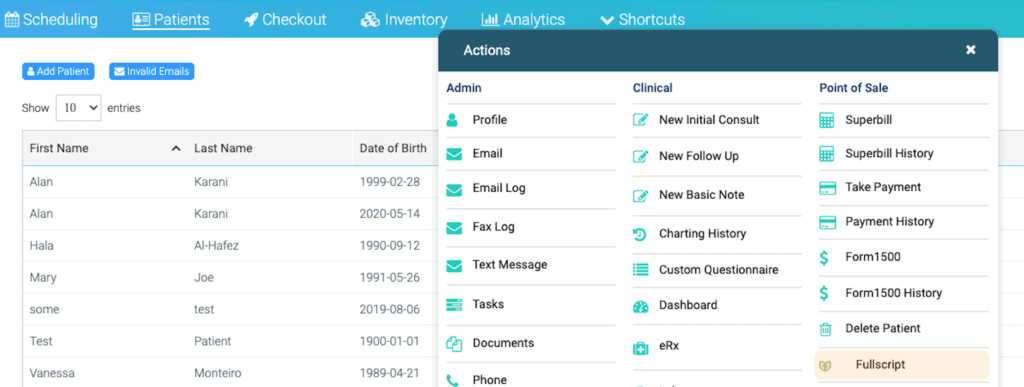Click the Delete Patient trash icon
Screen dimensions: 1024x387
(826, 329)
